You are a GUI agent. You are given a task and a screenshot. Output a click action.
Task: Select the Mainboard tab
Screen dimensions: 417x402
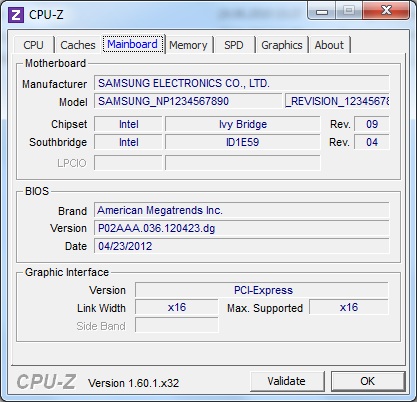pyautogui.click(x=133, y=44)
